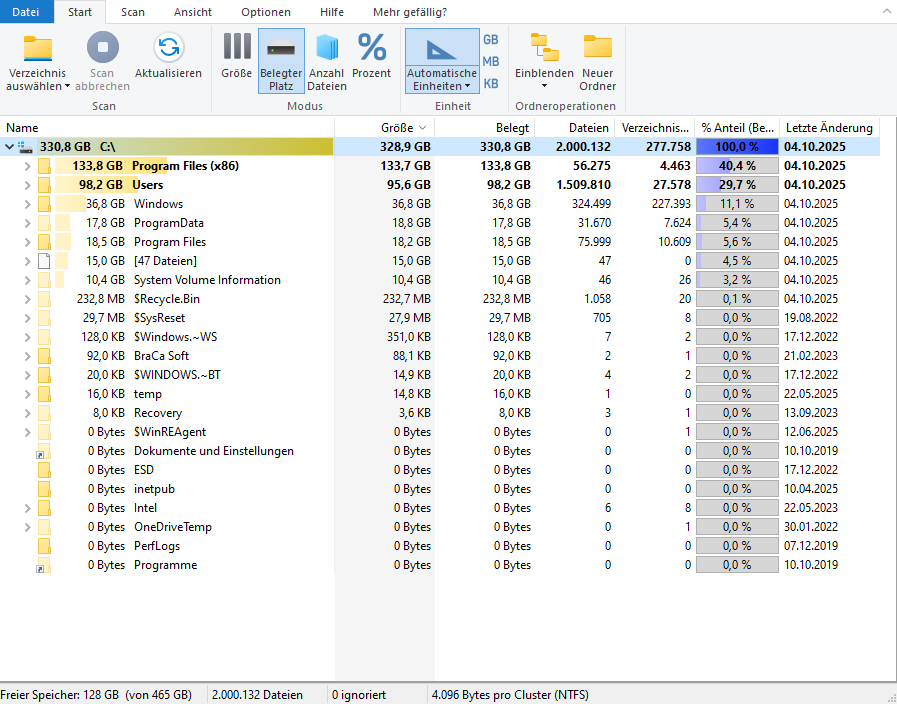897x704 pixels.
Task: Sort by the Letzte Änderung column header
Action: (x=829, y=128)
